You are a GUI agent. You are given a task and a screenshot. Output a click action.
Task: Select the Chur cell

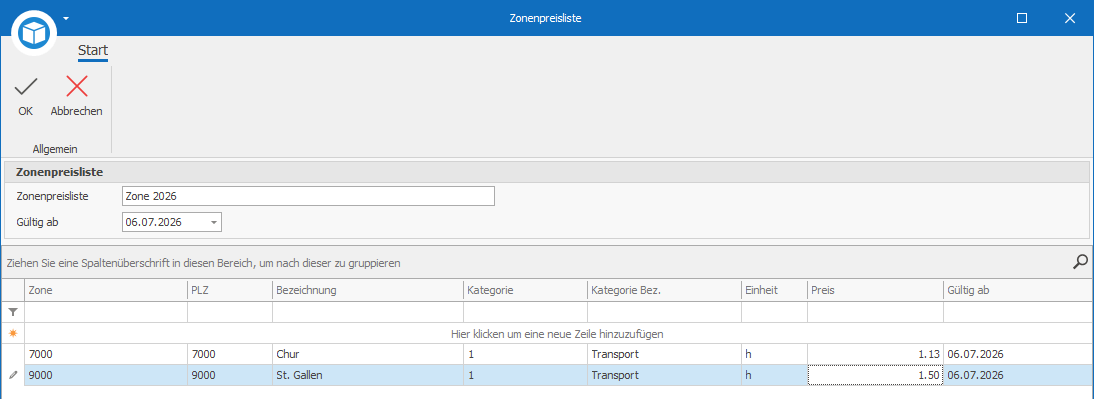[x=368, y=354]
